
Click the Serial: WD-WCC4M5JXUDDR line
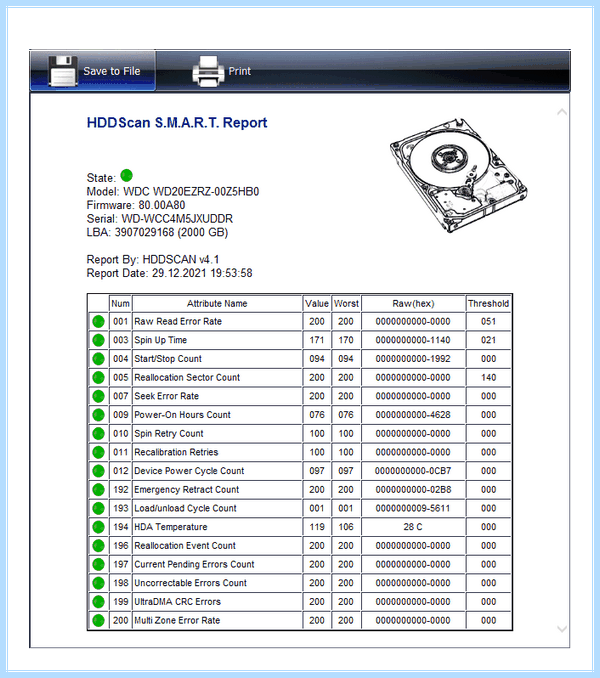click(x=160, y=219)
